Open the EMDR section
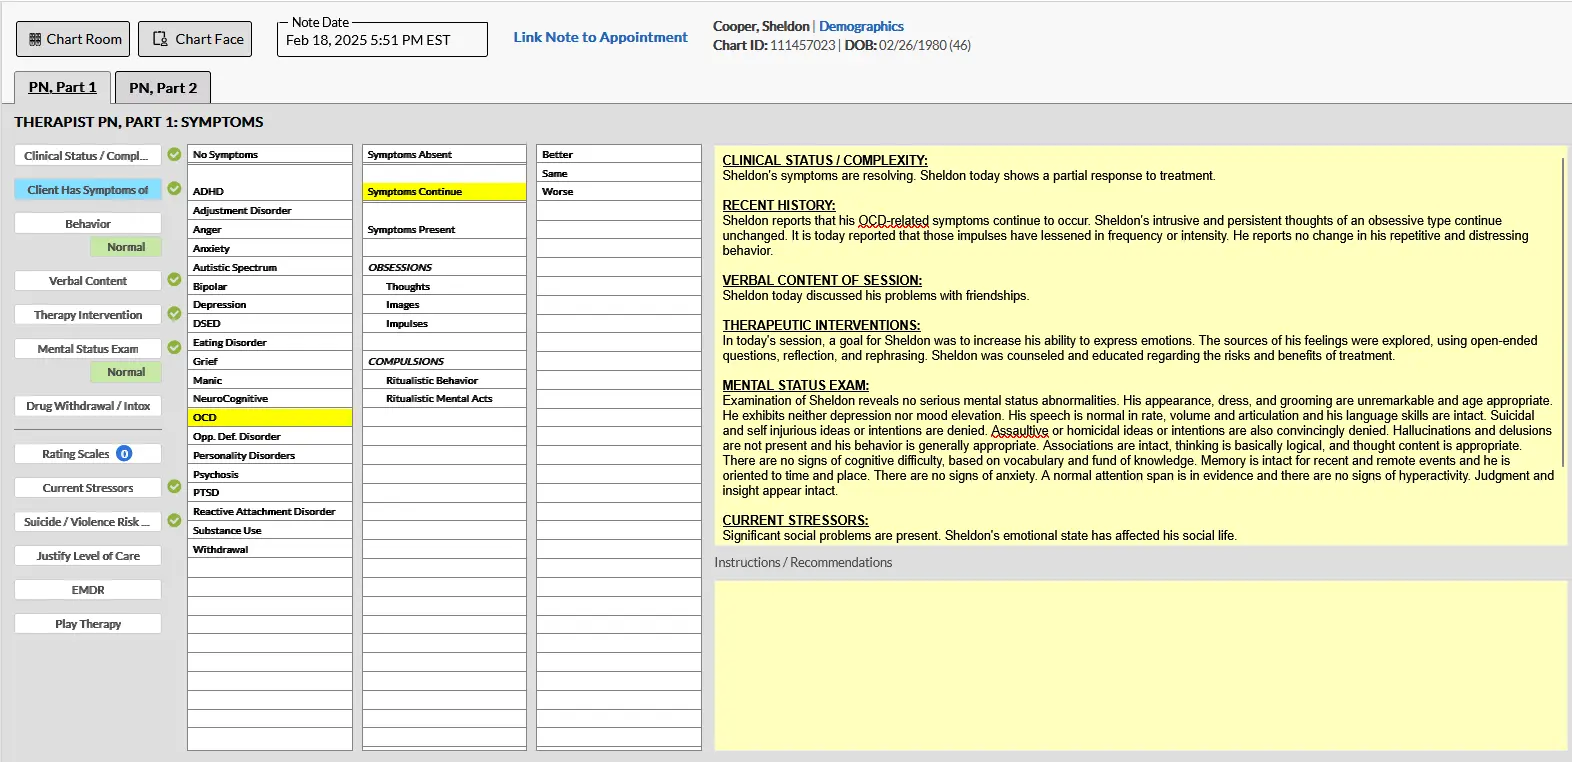1572x762 pixels. [x=88, y=590]
